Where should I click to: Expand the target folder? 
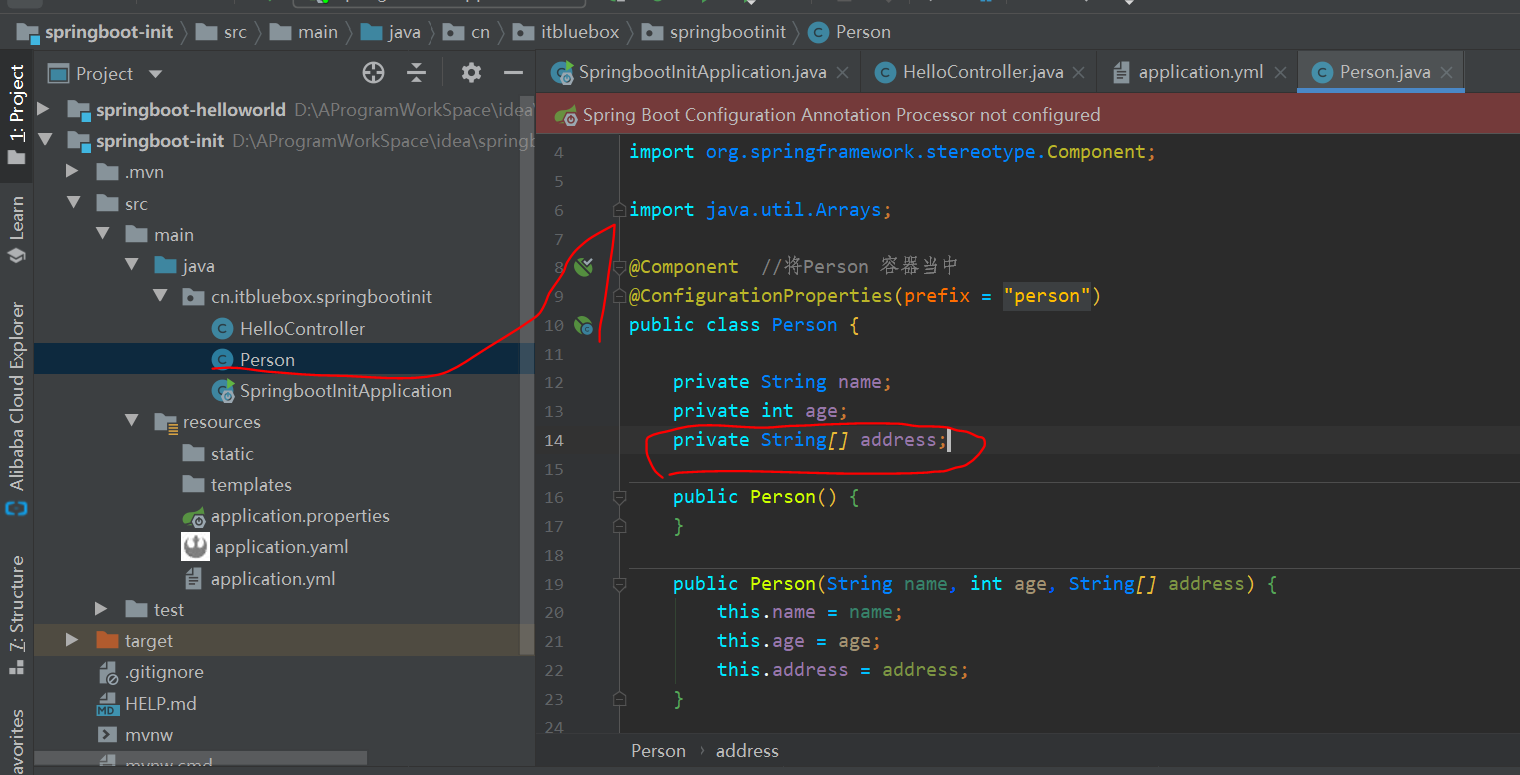pos(72,640)
